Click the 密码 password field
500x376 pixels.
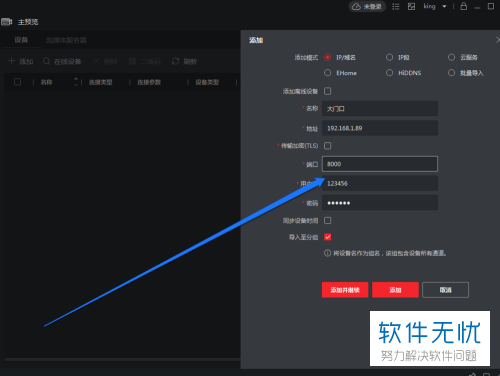coord(380,203)
